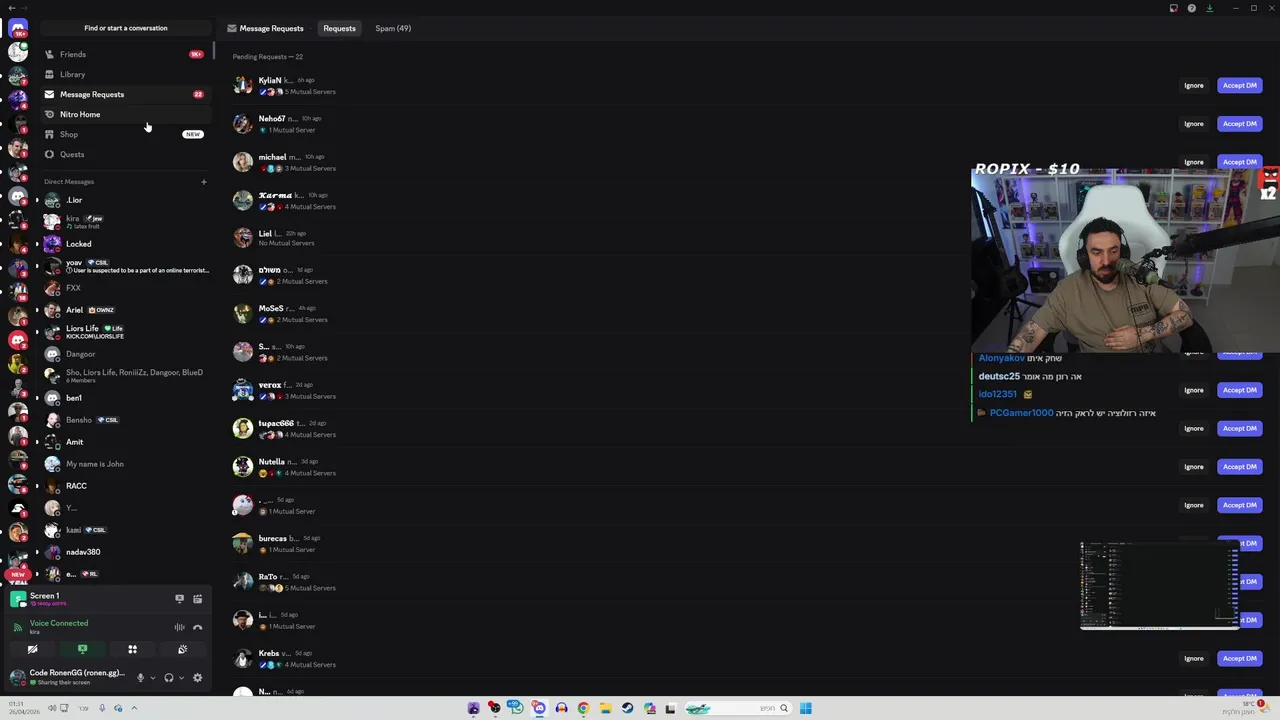Screen dimensions: 1280x720
Task: Open the Friends page
Action: 125,54
